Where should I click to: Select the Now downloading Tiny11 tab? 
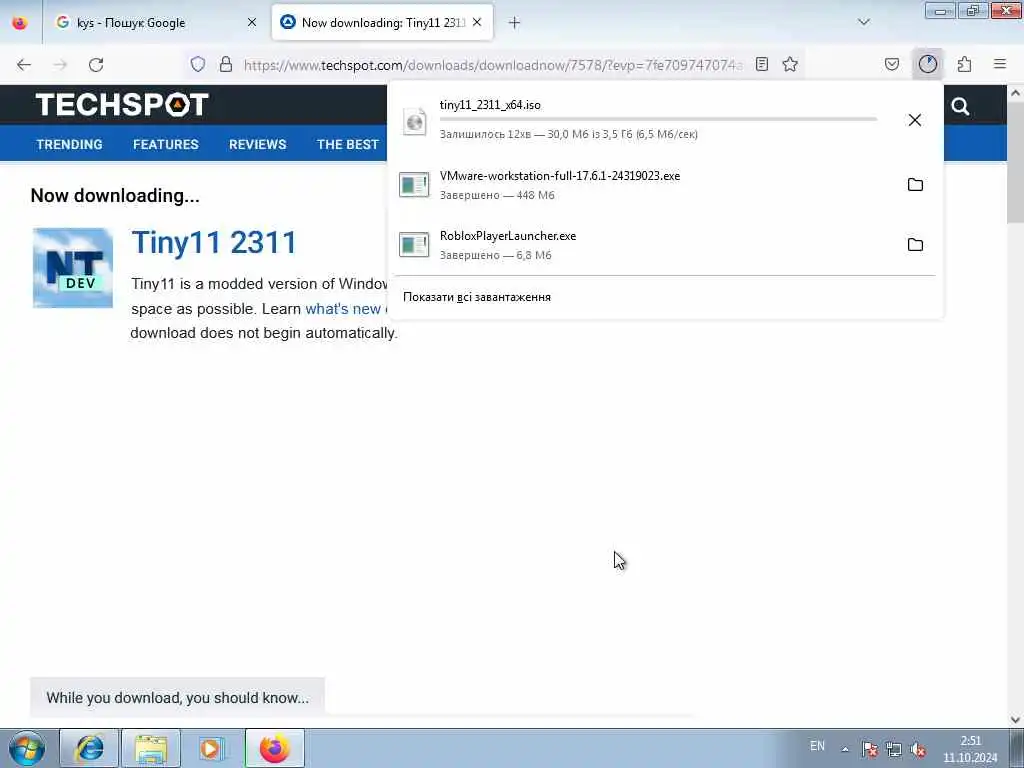(x=382, y=23)
